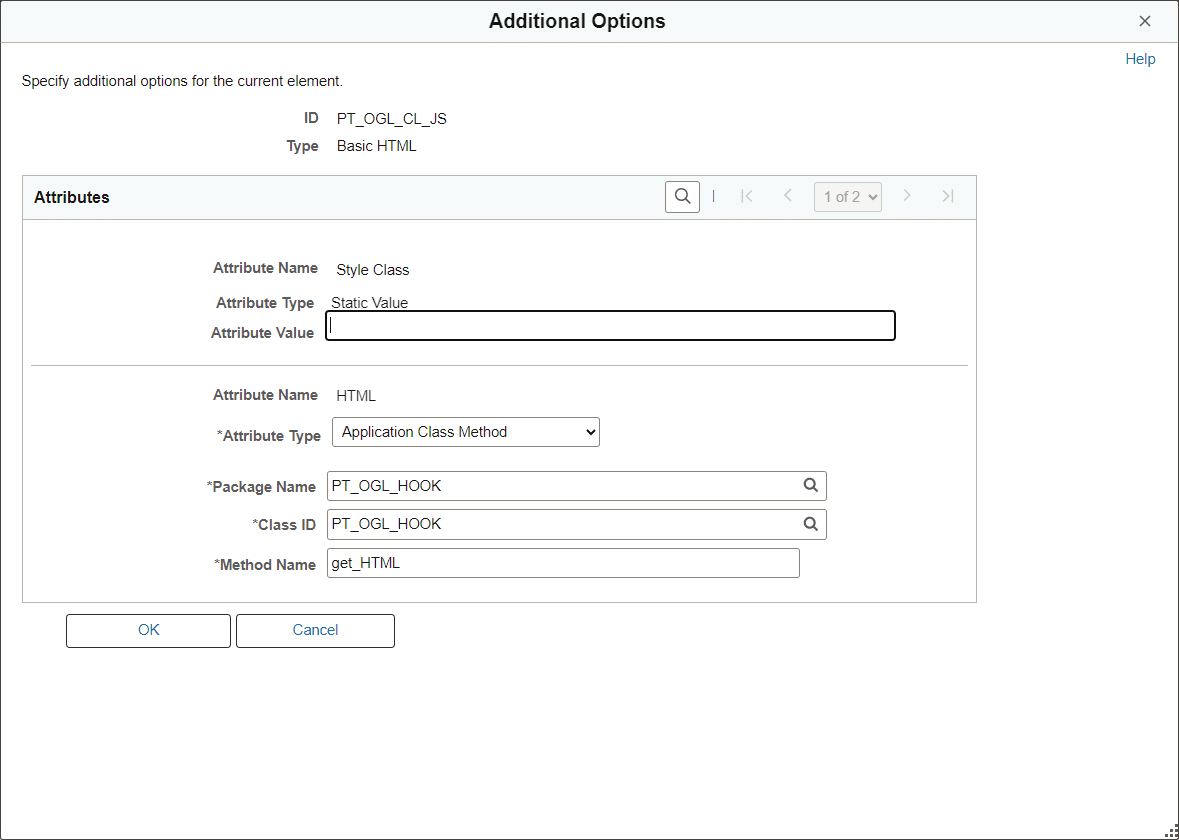The image size is (1179, 840).
Task: Open the Class ID lookup magnifier
Action: 811,523
